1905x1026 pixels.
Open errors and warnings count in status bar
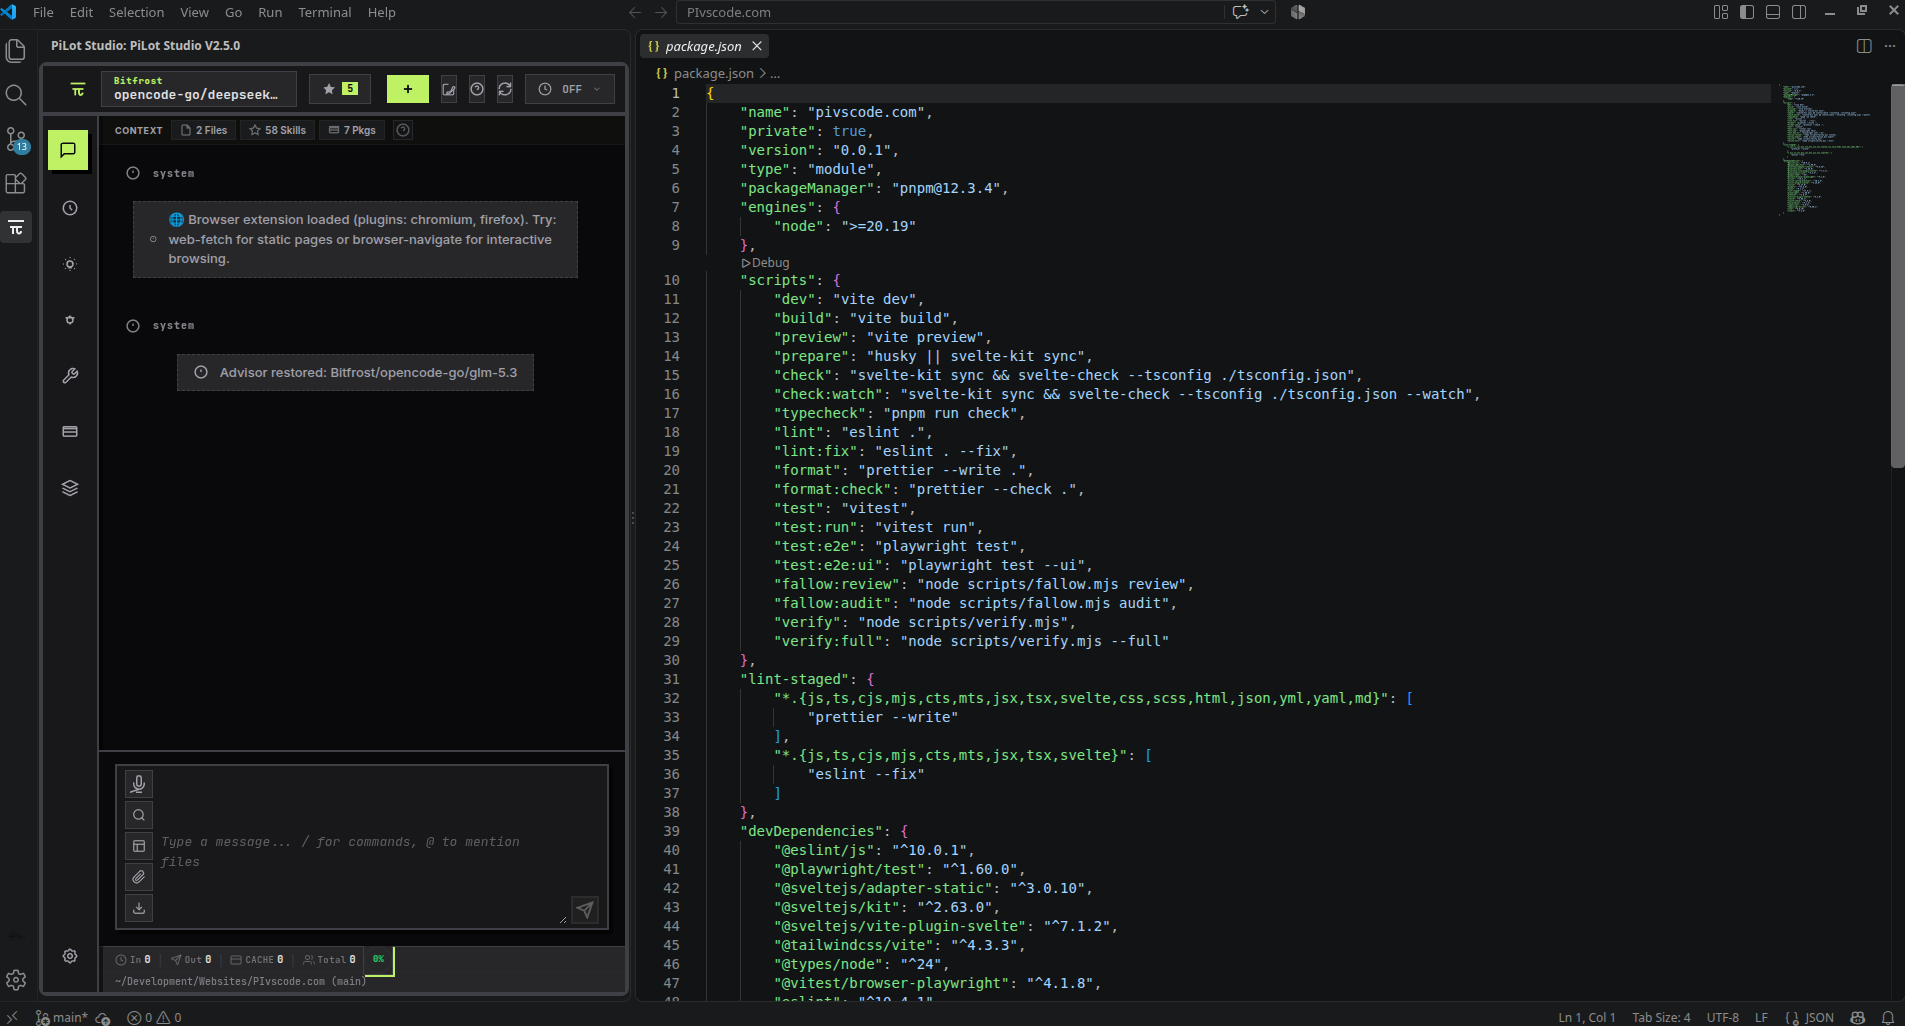154,1017
